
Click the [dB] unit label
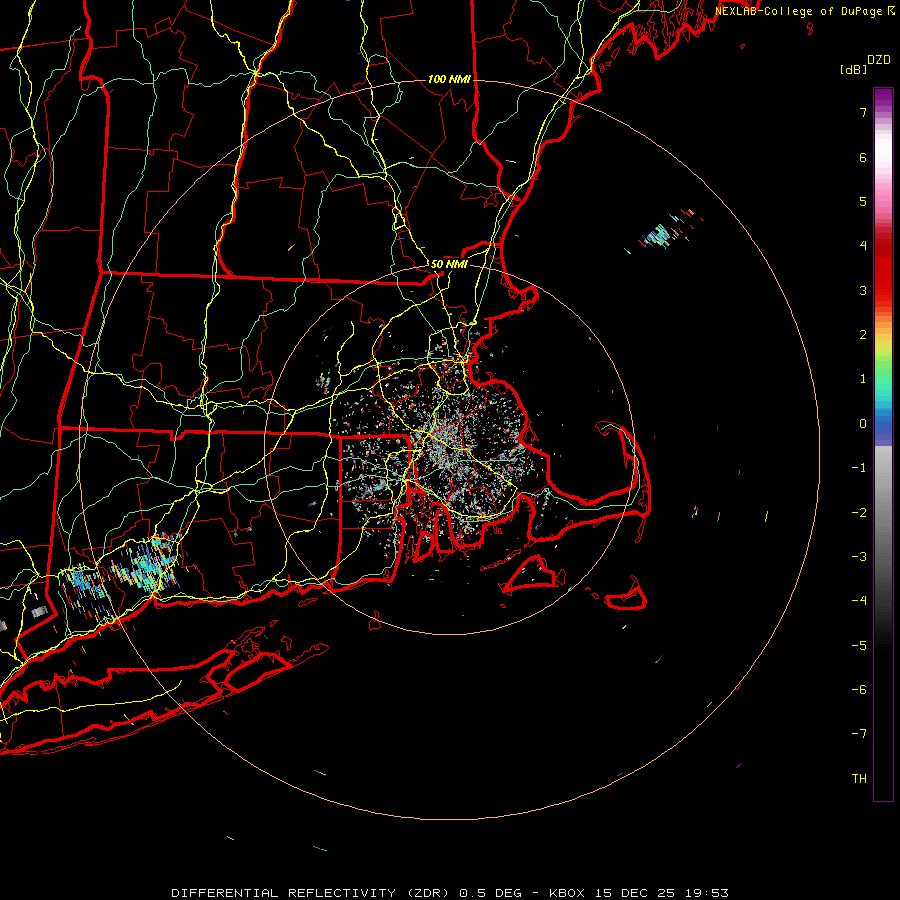click(854, 69)
